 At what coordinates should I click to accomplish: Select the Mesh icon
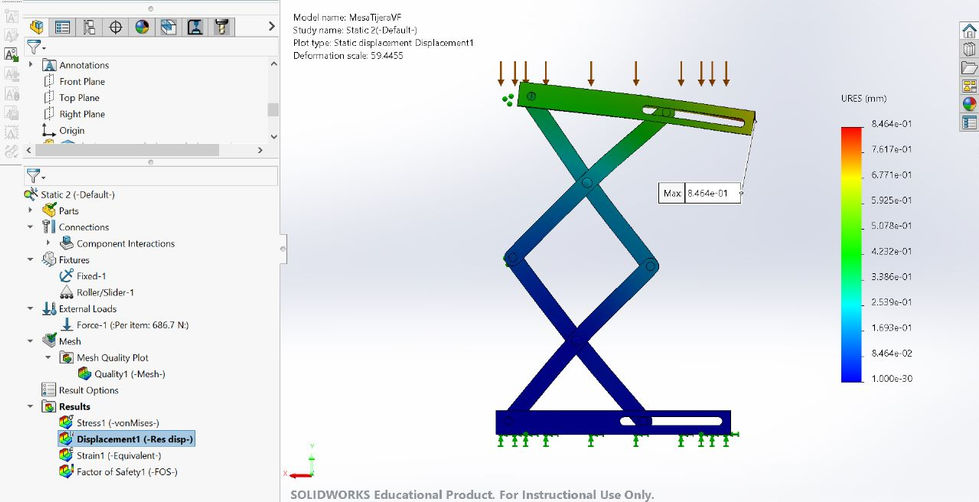click(x=49, y=341)
